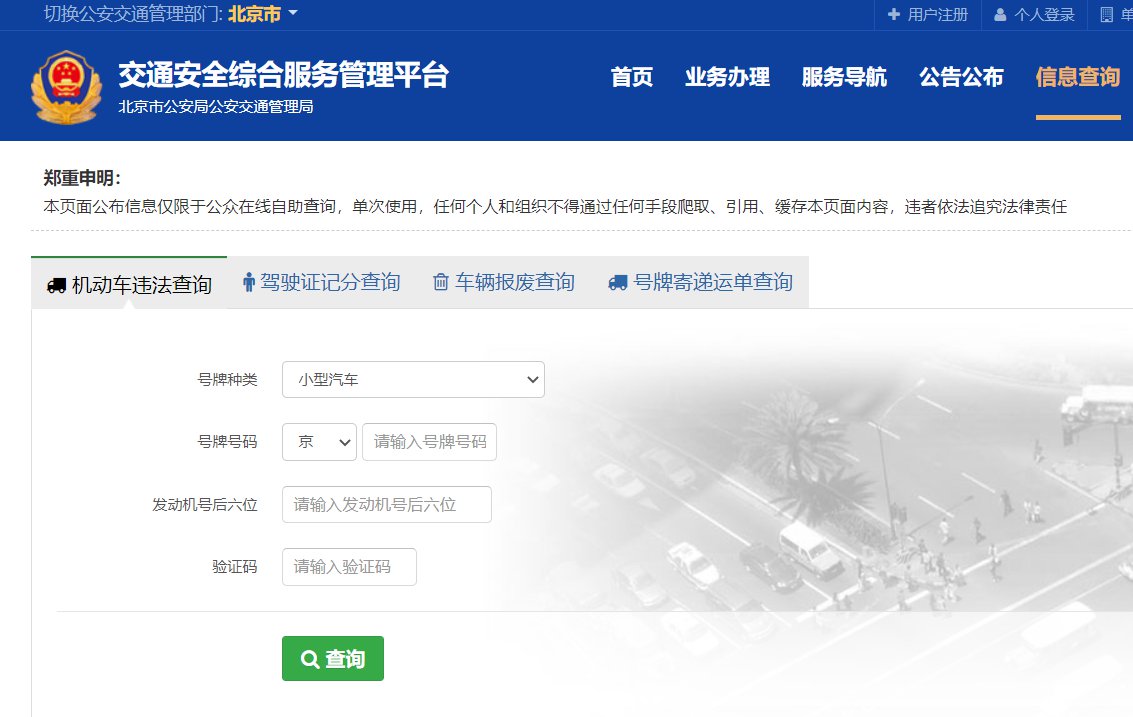
Task: Click the magnifier icon in 查询 button
Action: (310, 659)
